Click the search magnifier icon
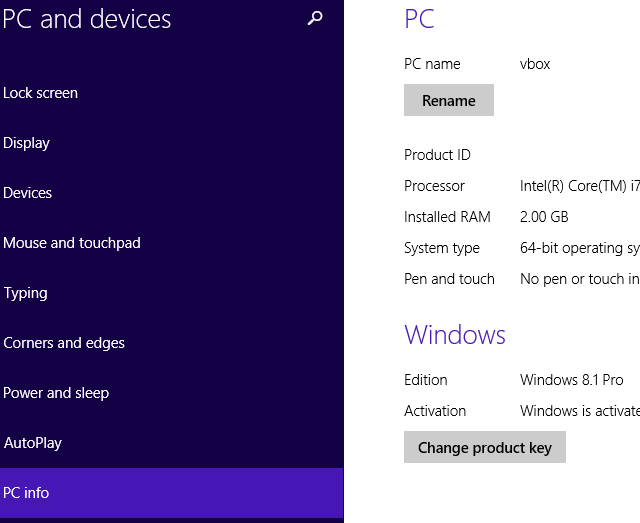 (315, 18)
